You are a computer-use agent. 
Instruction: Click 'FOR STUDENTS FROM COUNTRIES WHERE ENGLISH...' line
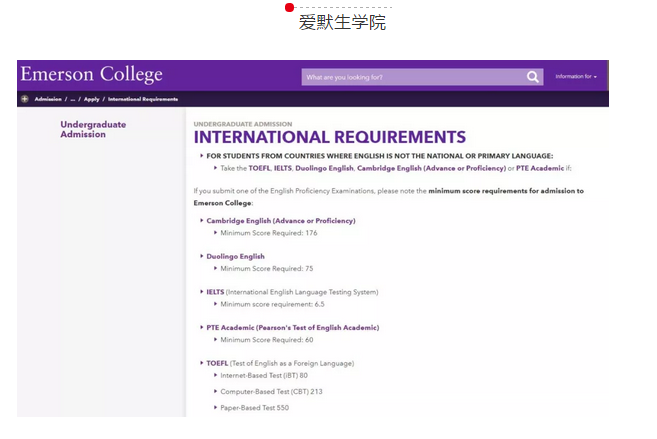pyautogui.click(x=380, y=156)
